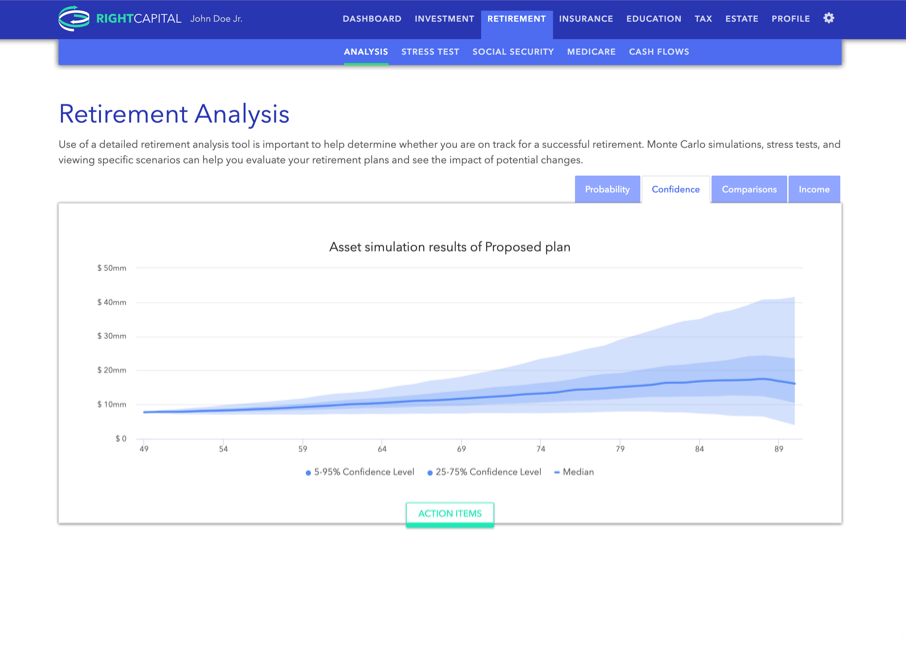The height and width of the screenshot is (651, 906).
Task: Open the Comparisons tab
Action: (749, 189)
